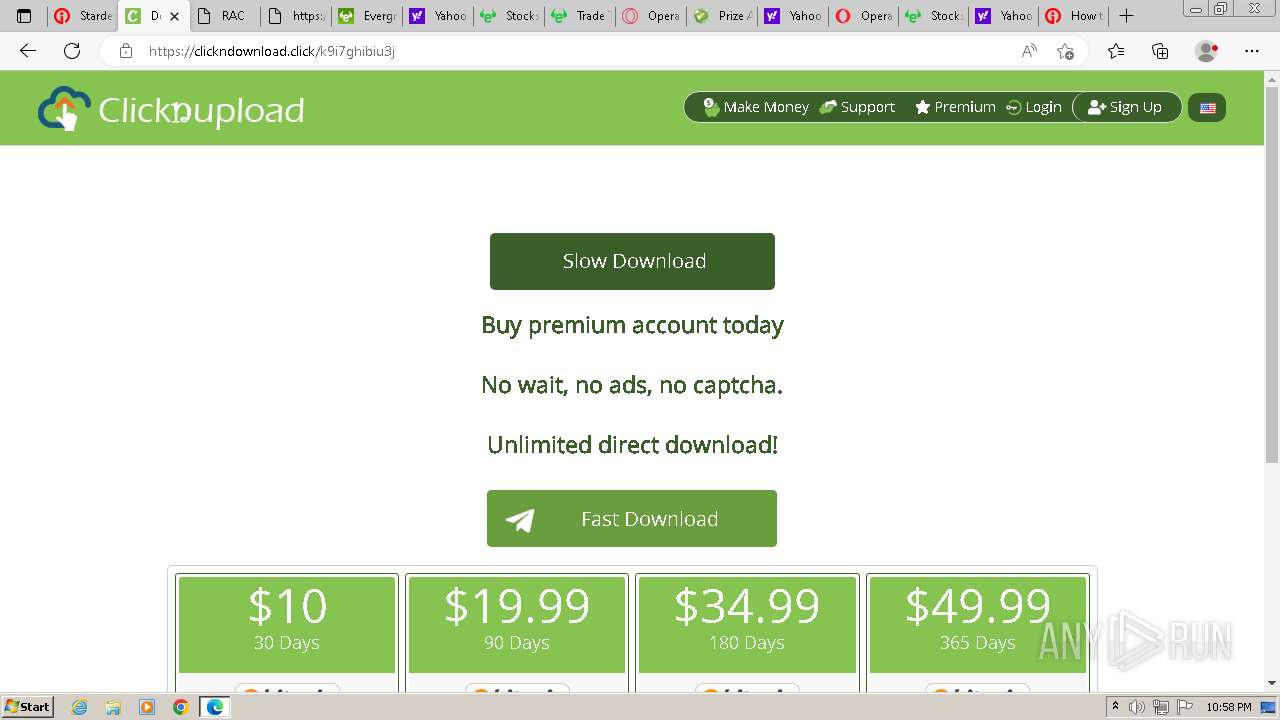Click the Support handshake icon
Viewport: 1280px width, 720px height.
[x=828, y=107]
